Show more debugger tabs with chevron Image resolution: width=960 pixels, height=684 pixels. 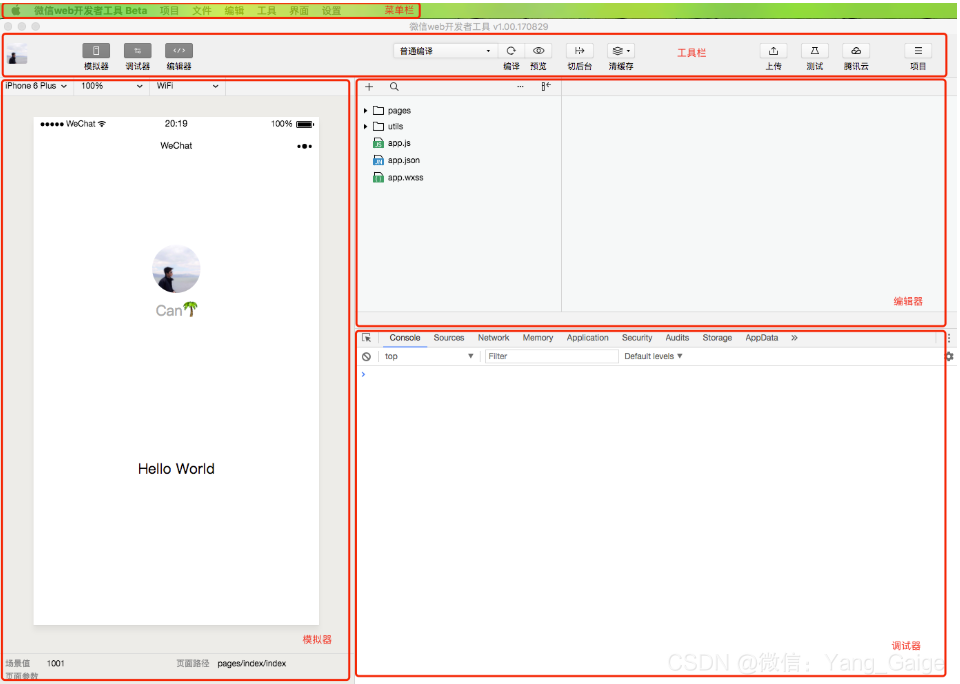click(x=794, y=338)
